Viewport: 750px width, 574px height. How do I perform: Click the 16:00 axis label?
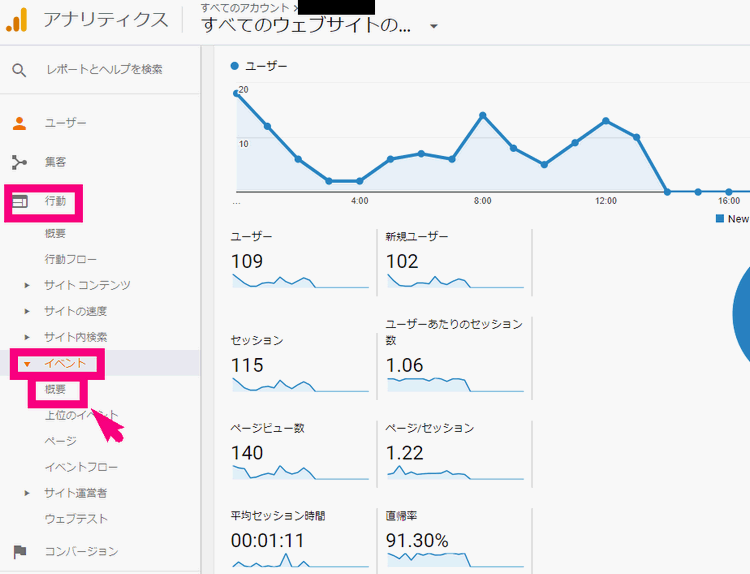tap(728, 201)
